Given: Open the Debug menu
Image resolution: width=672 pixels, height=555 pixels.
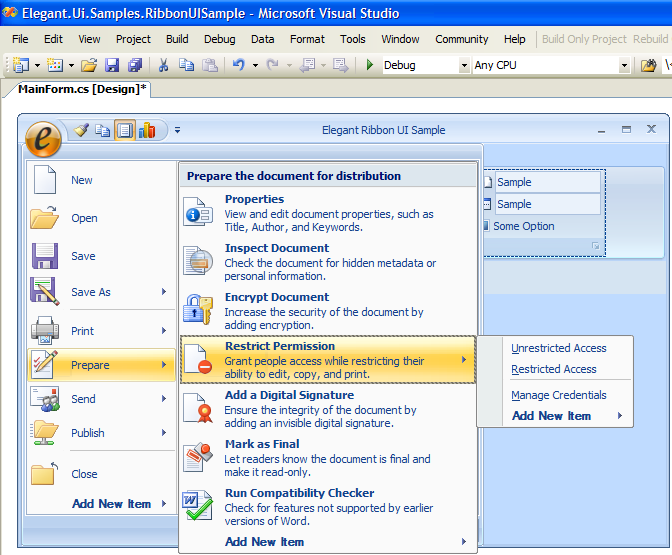Looking at the screenshot, I should click(x=219, y=39).
